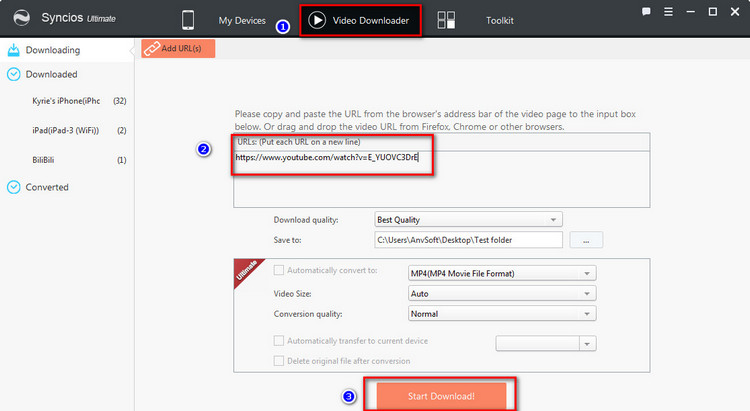Expand the Conversion quality dropdown
The height and width of the screenshot is (411, 750).
[x=502, y=313]
